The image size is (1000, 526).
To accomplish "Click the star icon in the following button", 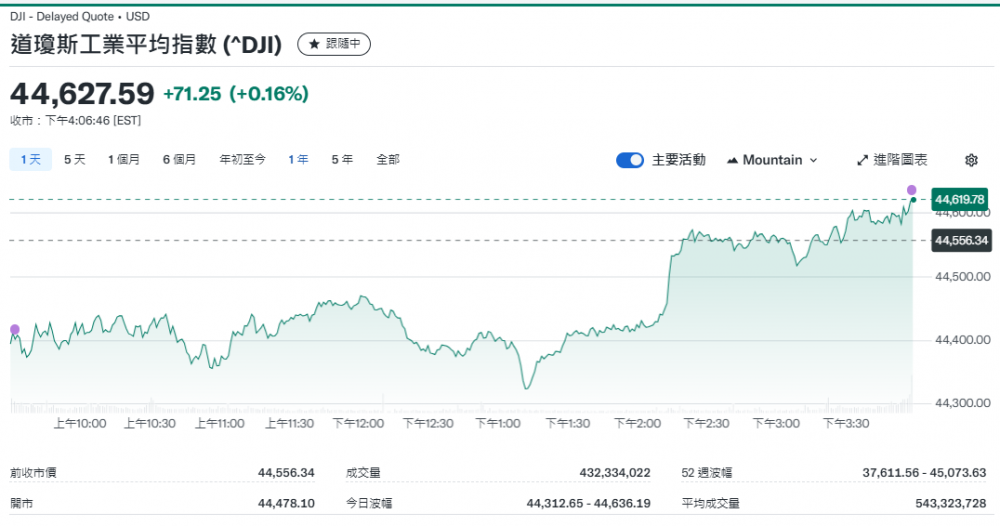I will (x=313, y=44).
